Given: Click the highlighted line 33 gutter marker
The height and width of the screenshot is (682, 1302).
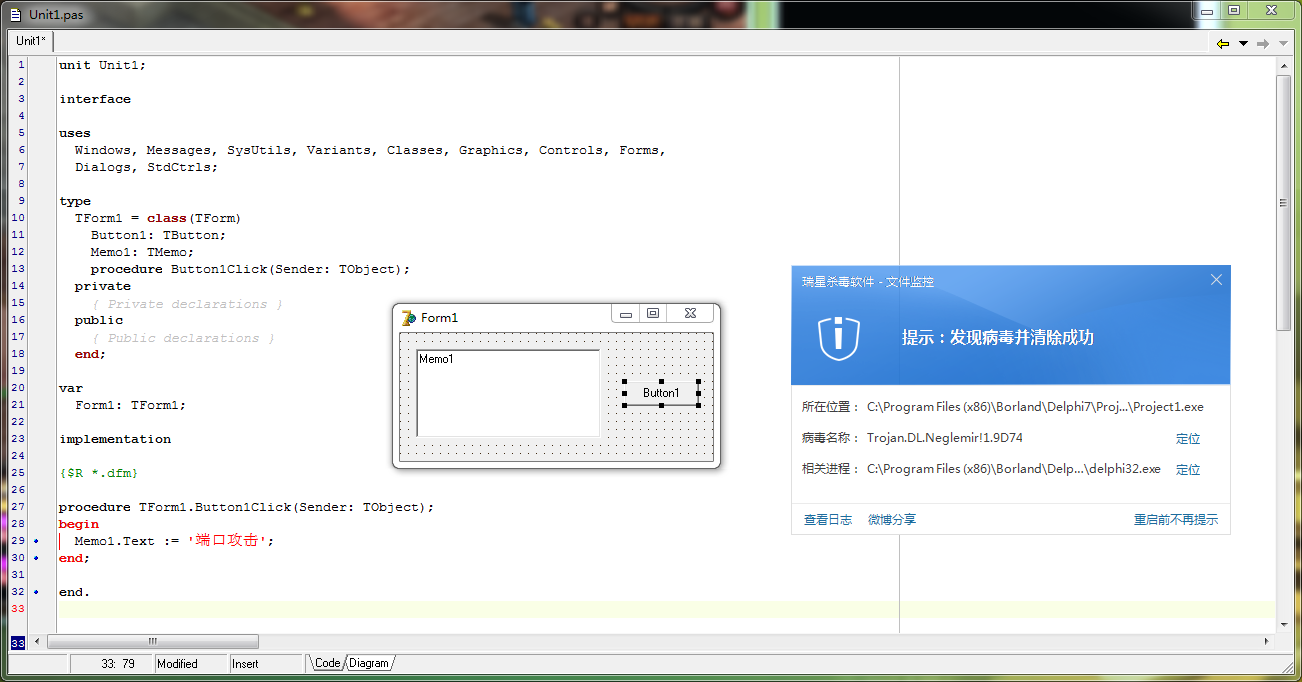Looking at the screenshot, I should point(18,609).
